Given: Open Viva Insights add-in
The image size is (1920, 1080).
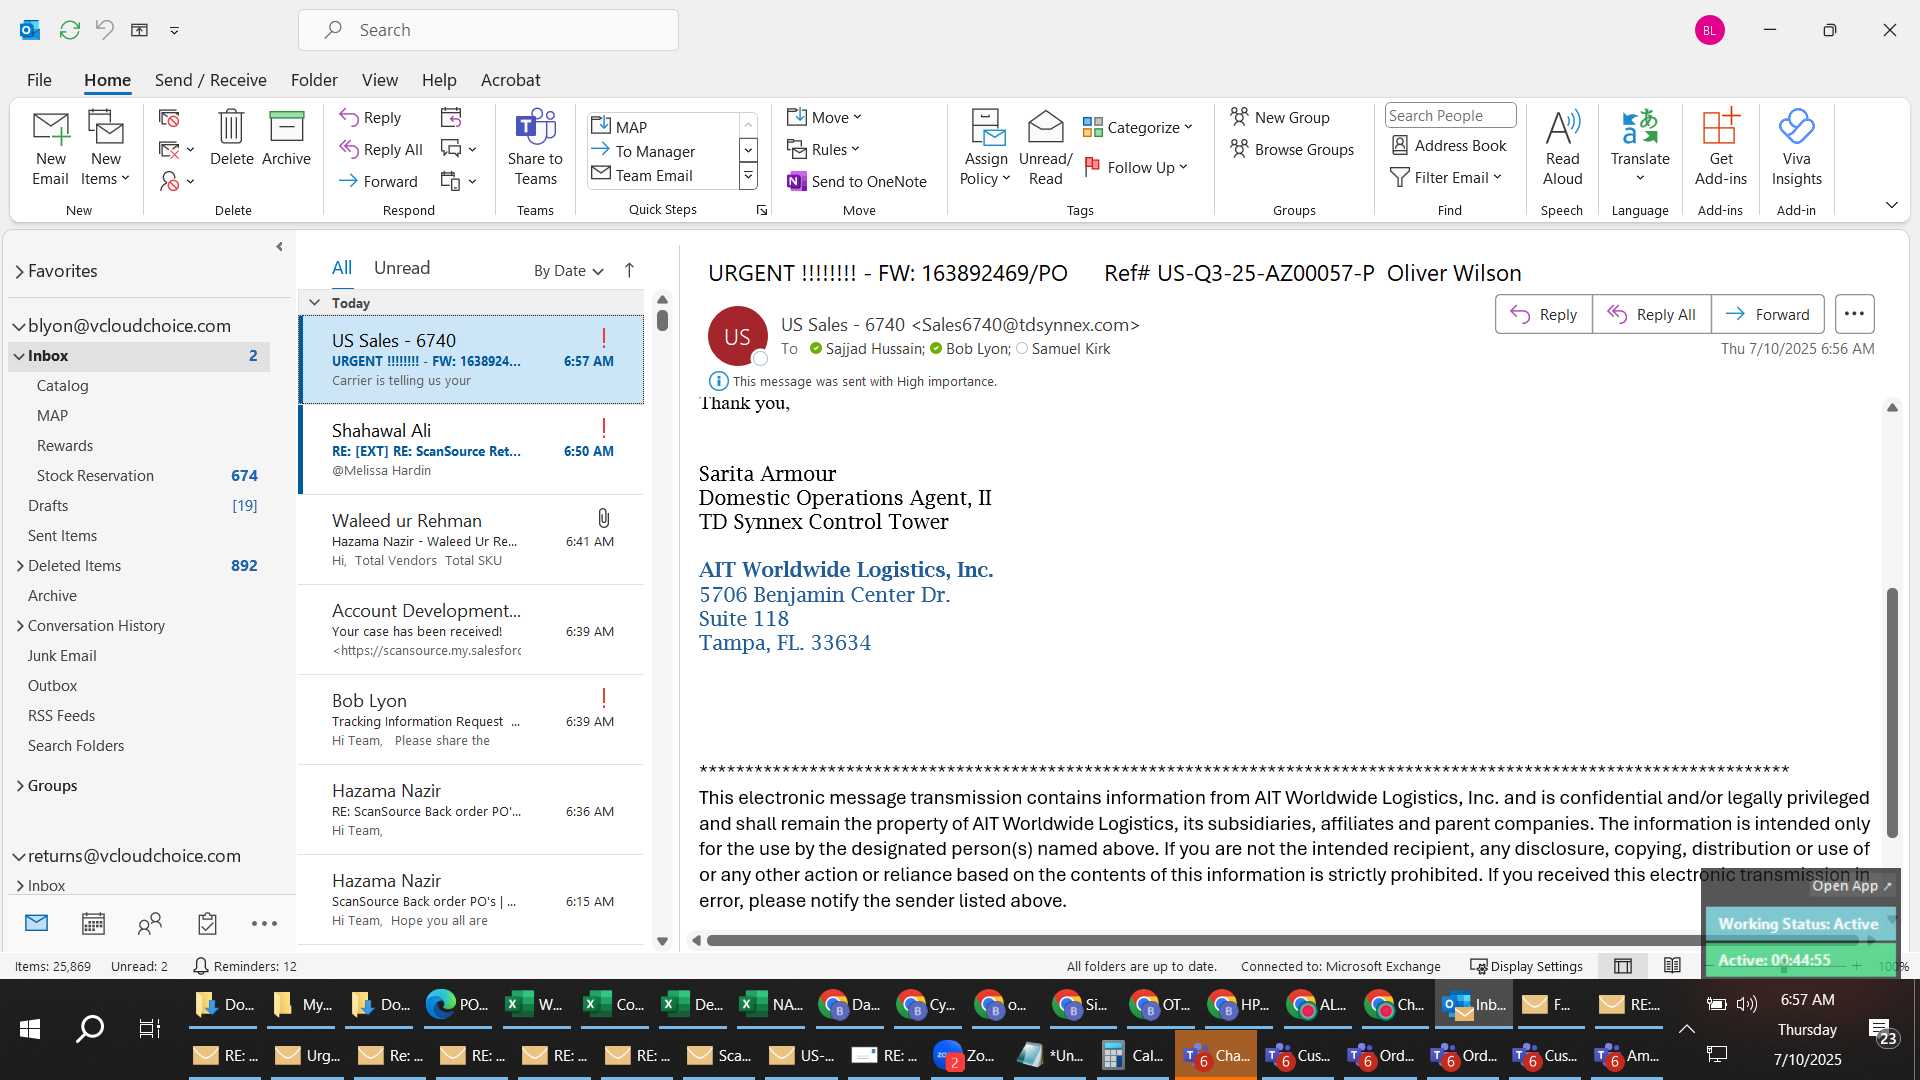Looking at the screenshot, I should click(1796, 148).
